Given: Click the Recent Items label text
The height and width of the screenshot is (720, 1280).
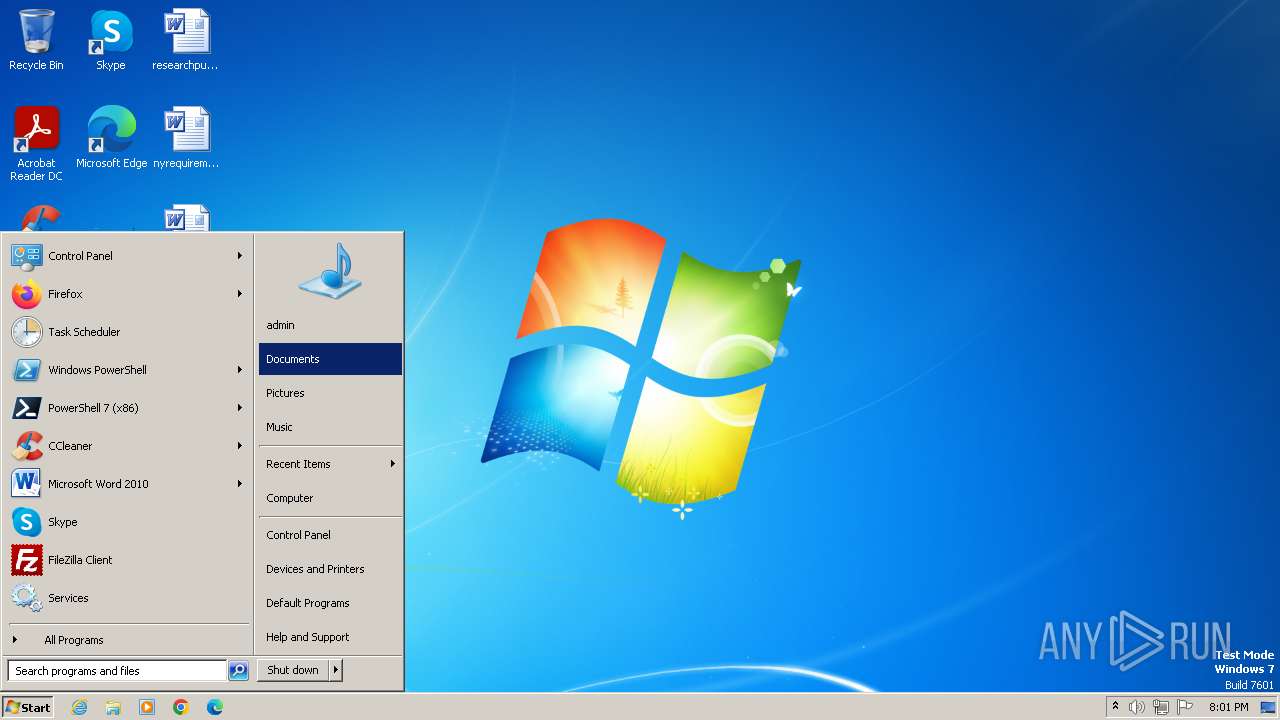Looking at the screenshot, I should [x=298, y=464].
